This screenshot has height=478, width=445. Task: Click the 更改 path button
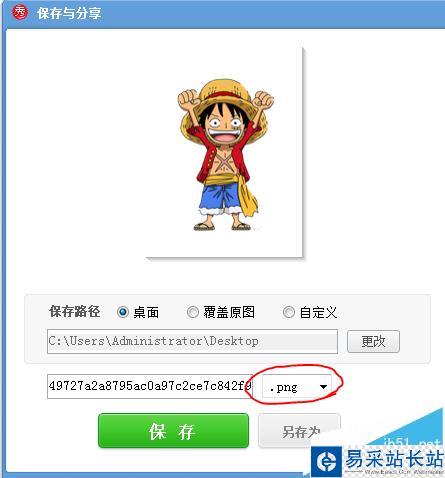[373, 341]
